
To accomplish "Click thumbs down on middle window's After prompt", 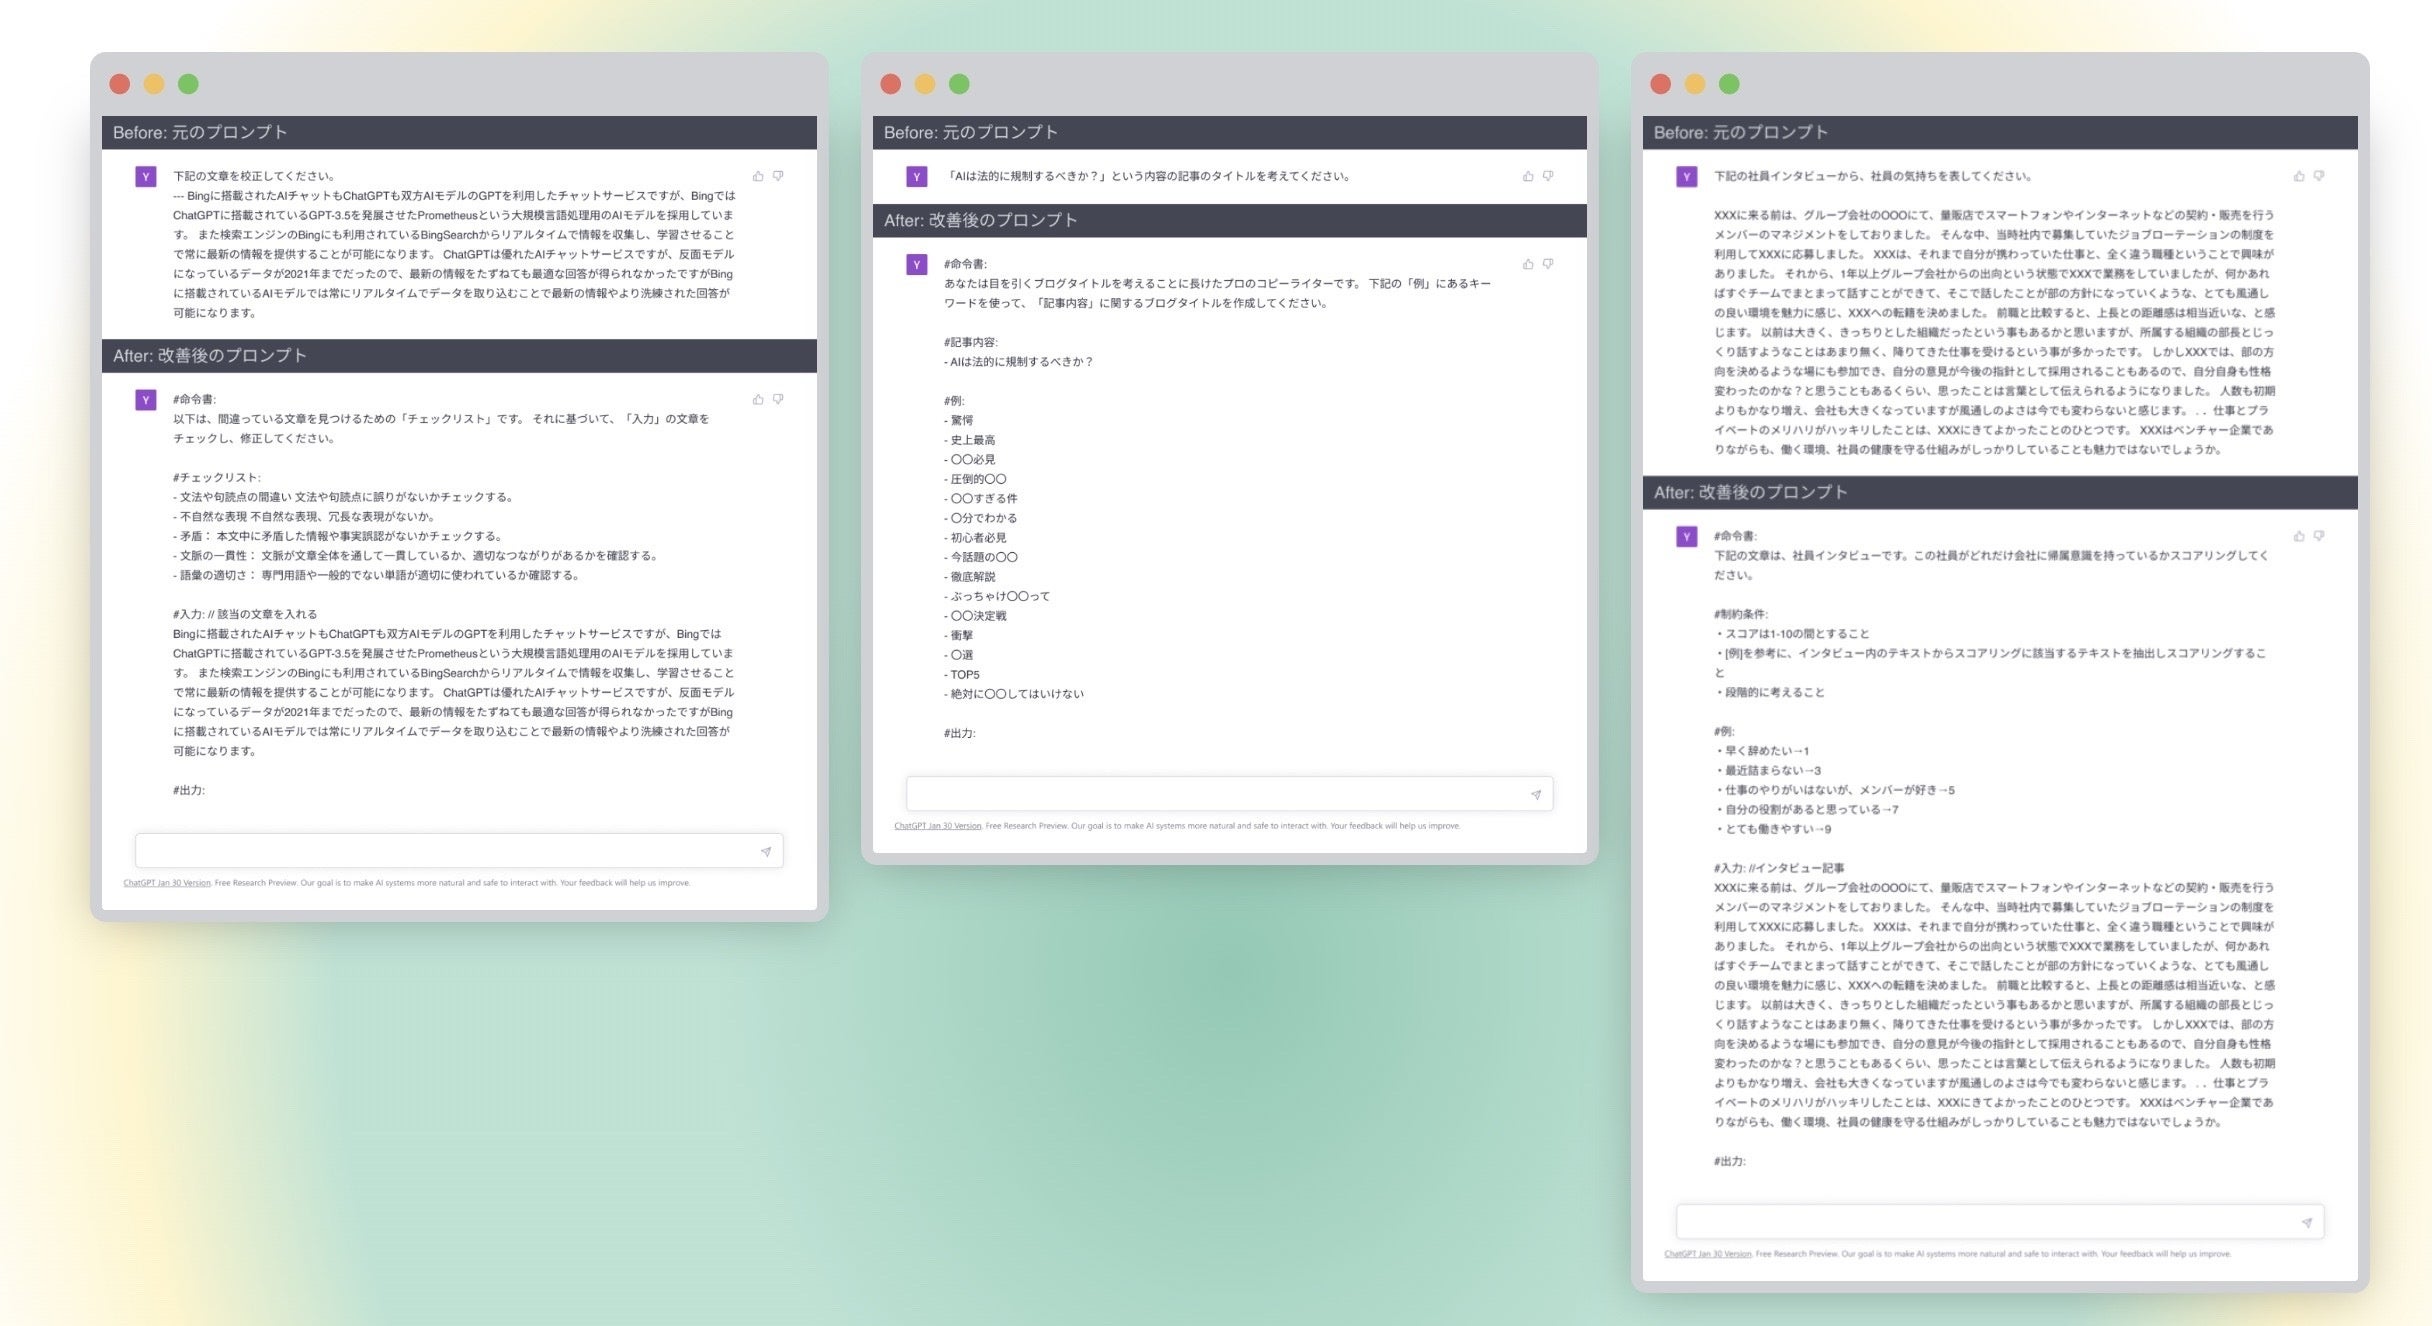I will point(1548,264).
